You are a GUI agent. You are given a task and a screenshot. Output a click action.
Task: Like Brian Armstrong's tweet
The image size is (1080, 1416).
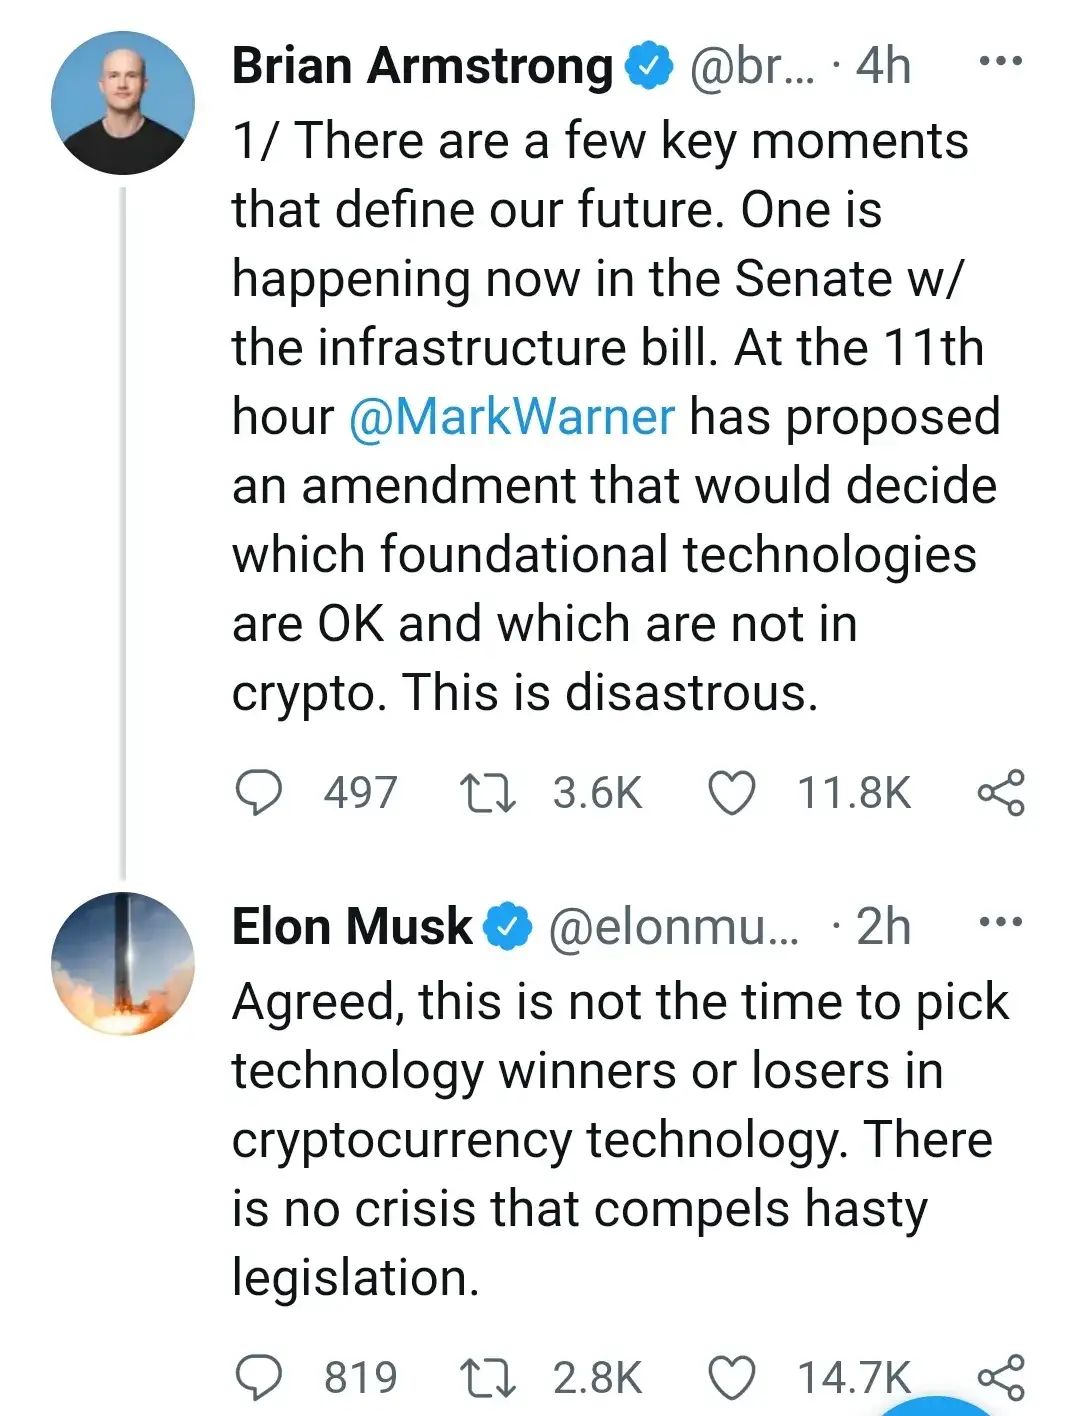tap(731, 793)
